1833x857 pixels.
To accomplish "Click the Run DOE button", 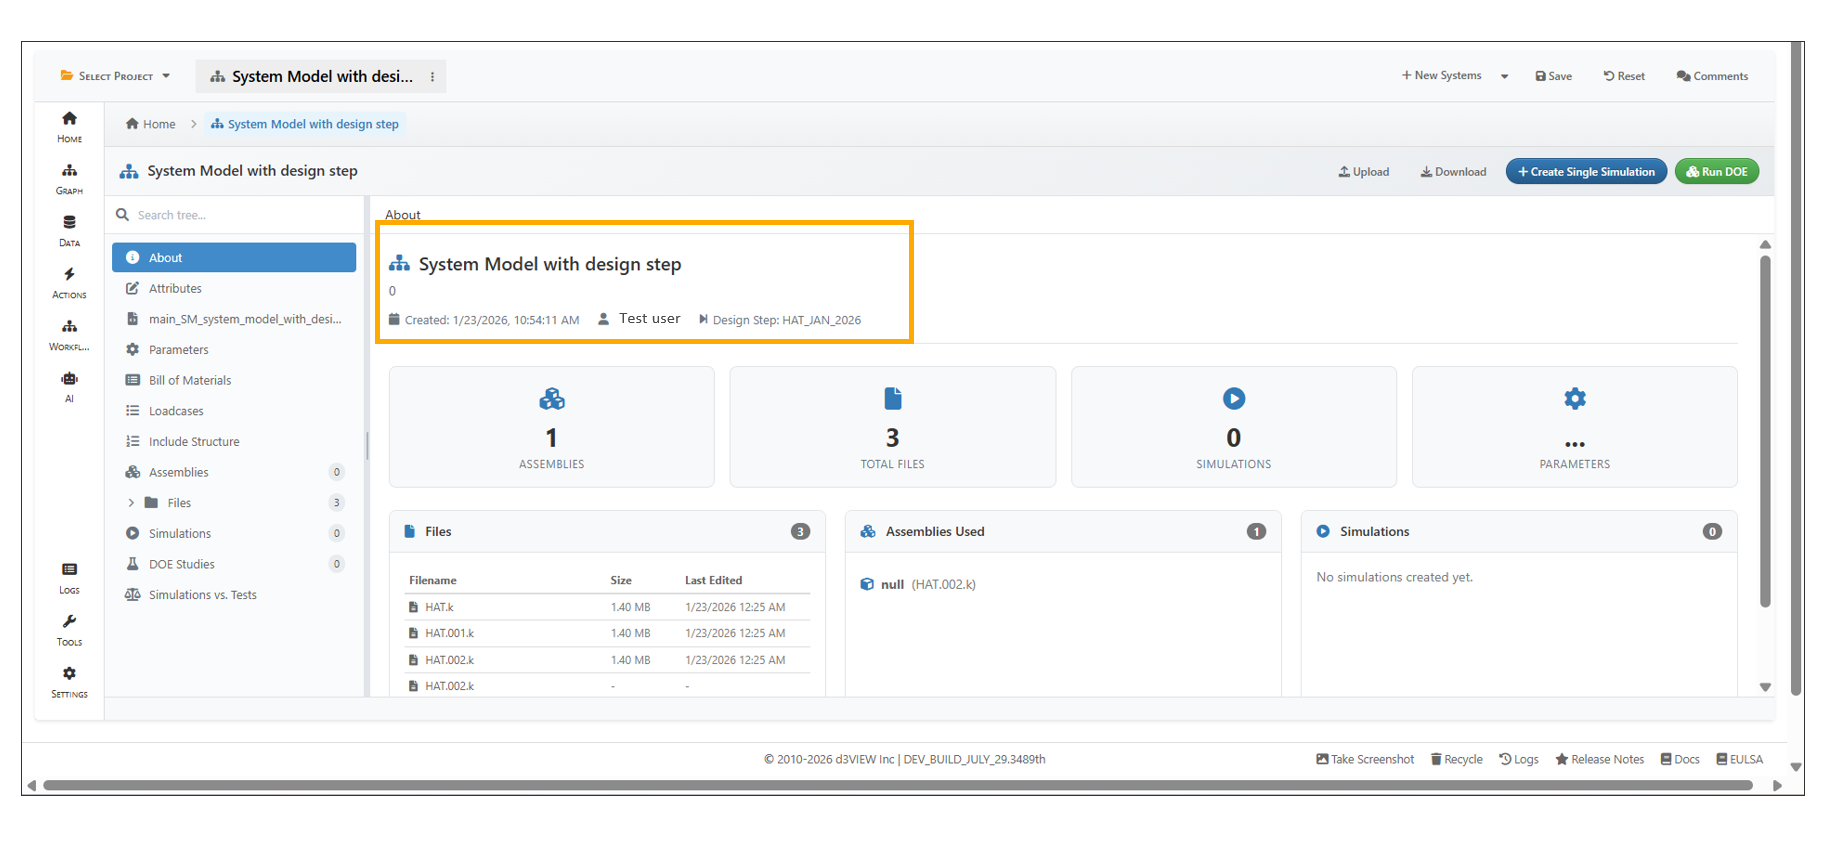I will click(1717, 172).
